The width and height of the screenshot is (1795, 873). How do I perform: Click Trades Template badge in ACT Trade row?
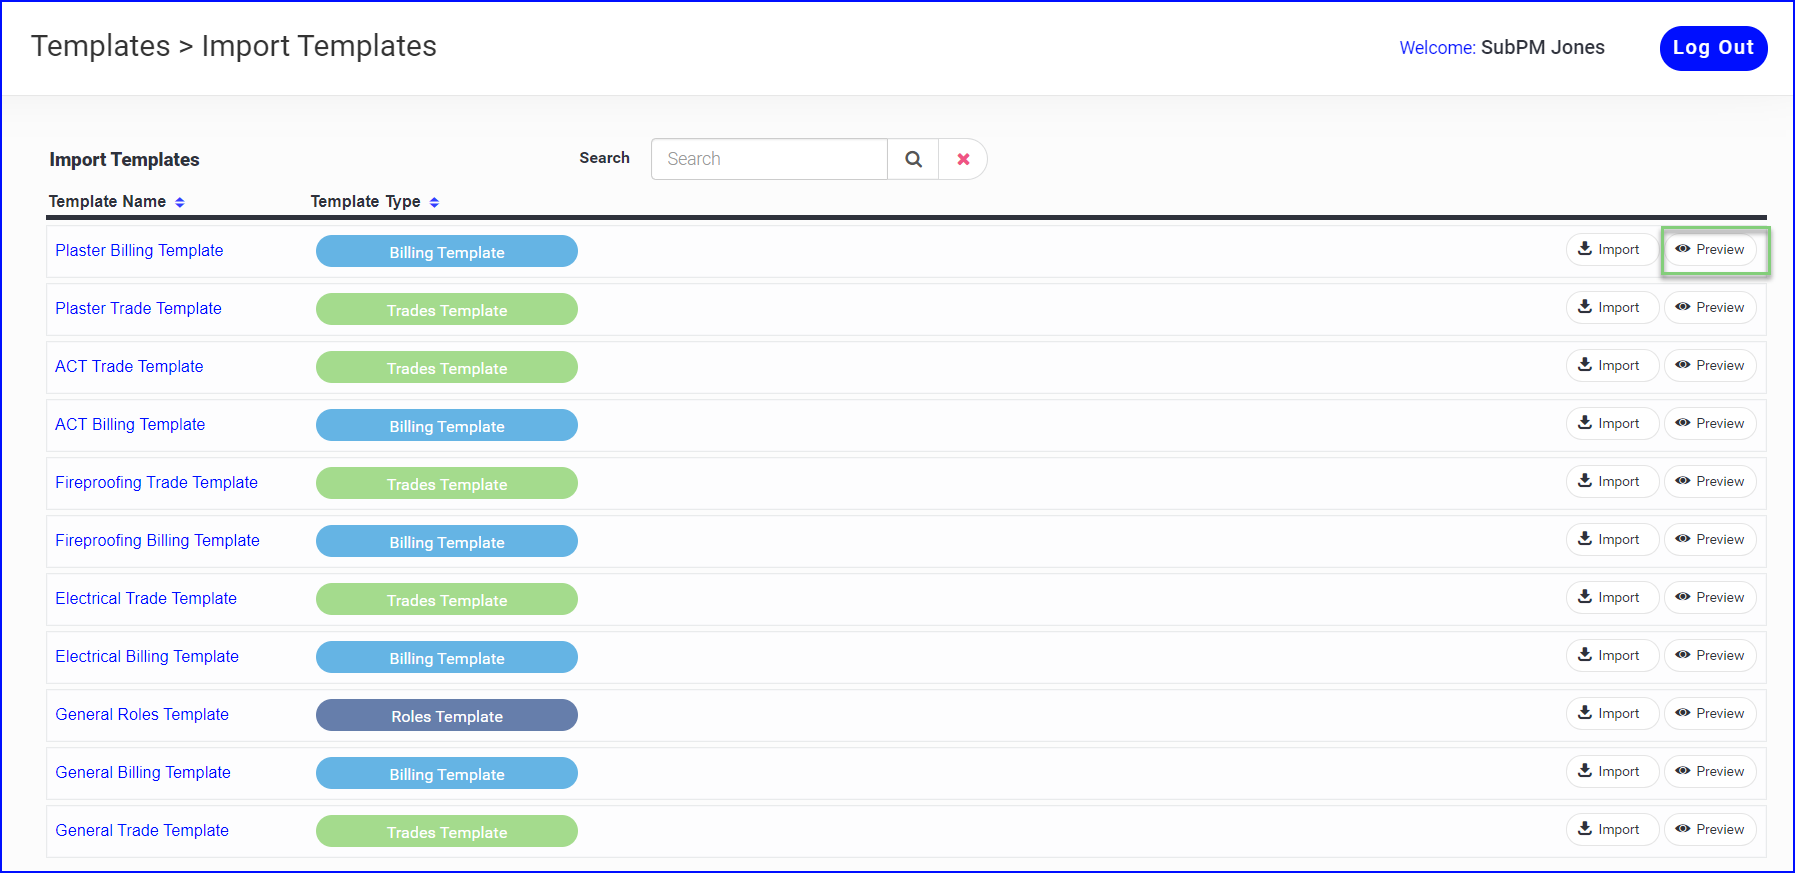tap(447, 367)
